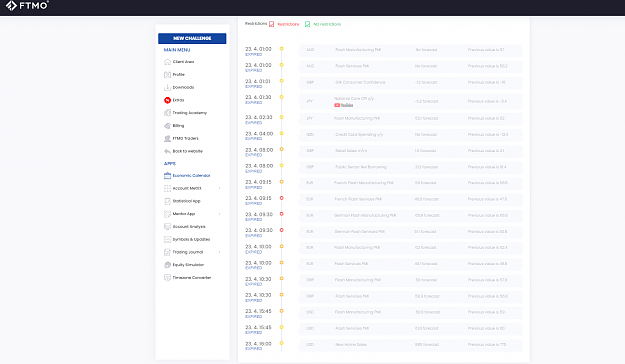The width and height of the screenshot is (625, 364).
Task: Click the Billing icon in the sidebar
Action: [x=167, y=126]
